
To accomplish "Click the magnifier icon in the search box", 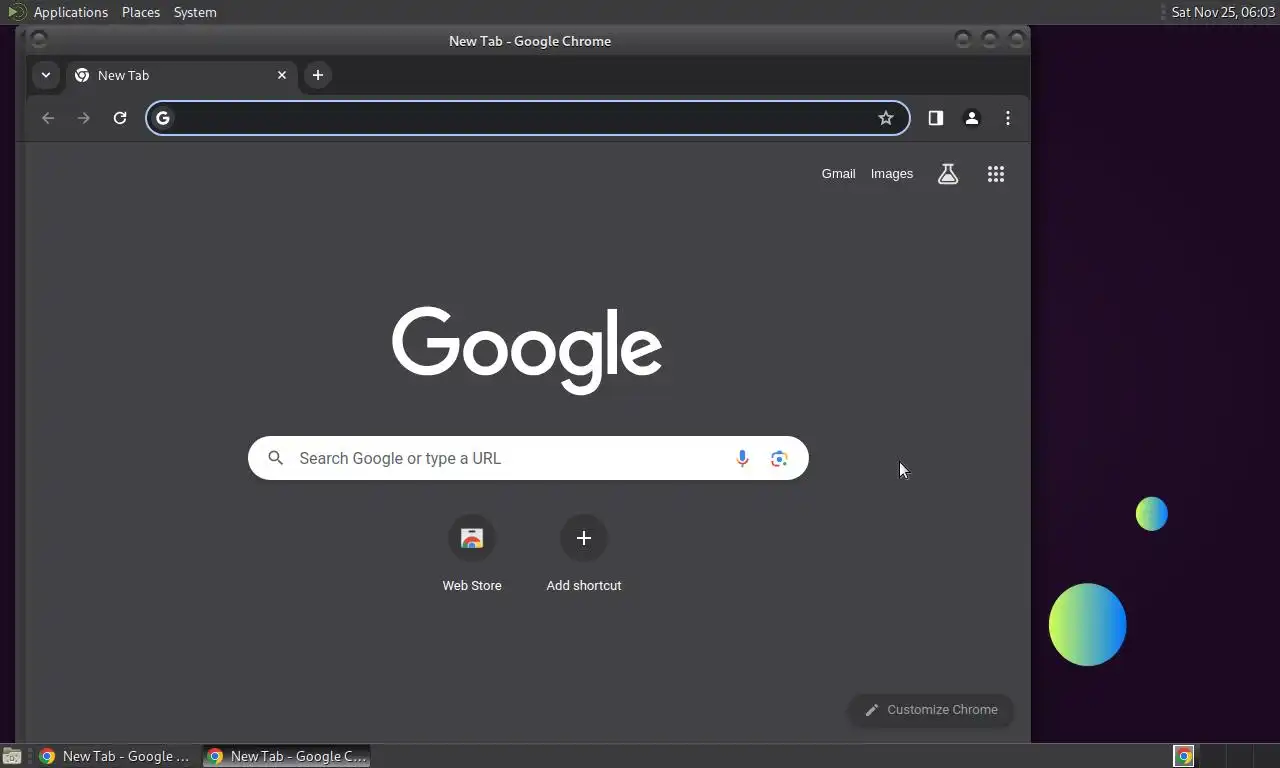I will tap(276, 458).
